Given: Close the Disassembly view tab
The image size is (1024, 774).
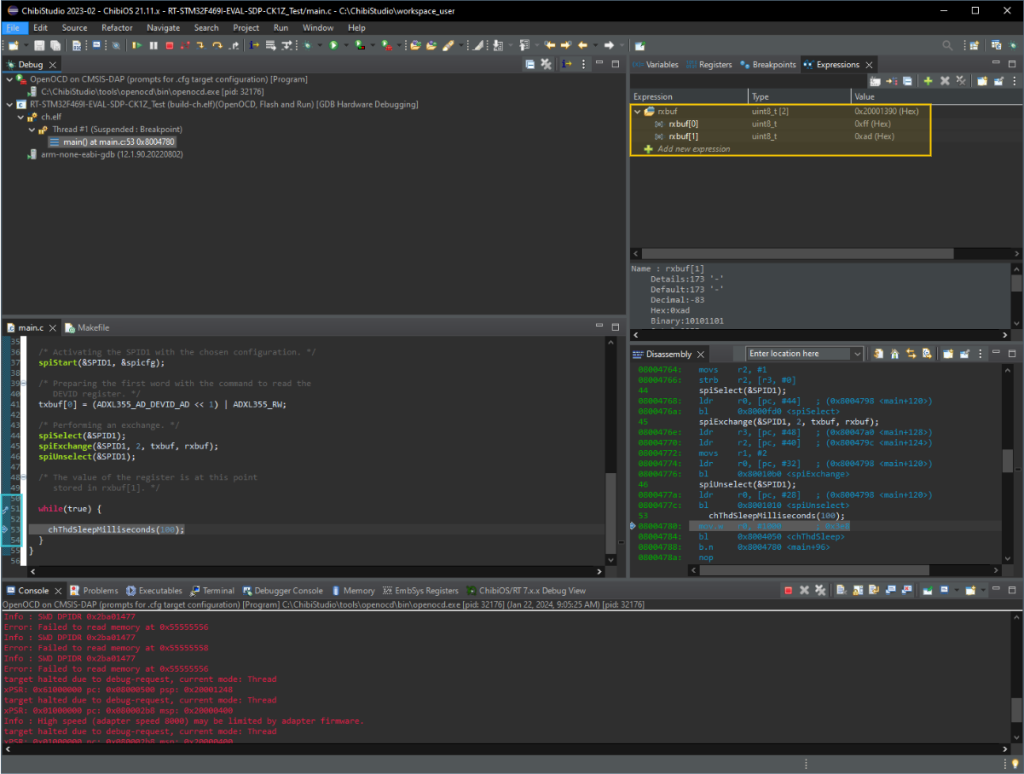Looking at the screenshot, I should click(701, 354).
